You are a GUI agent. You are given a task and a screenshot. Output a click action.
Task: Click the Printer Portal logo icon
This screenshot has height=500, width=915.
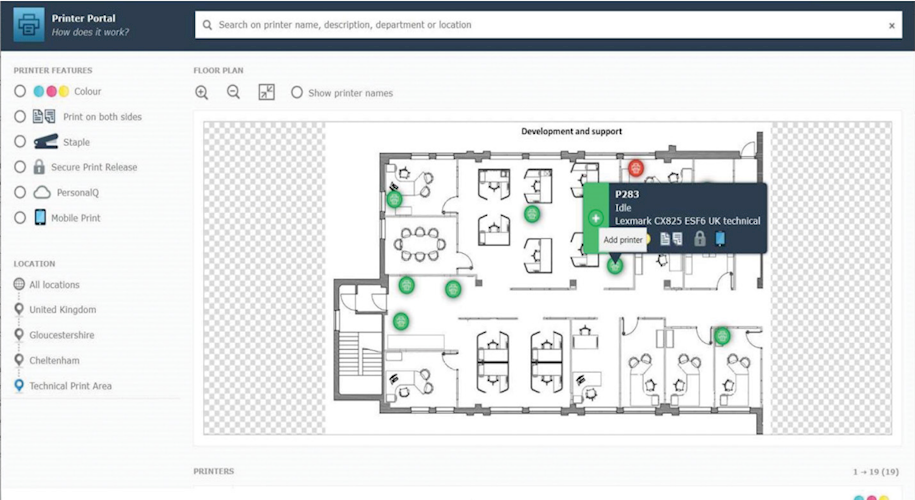29,25
